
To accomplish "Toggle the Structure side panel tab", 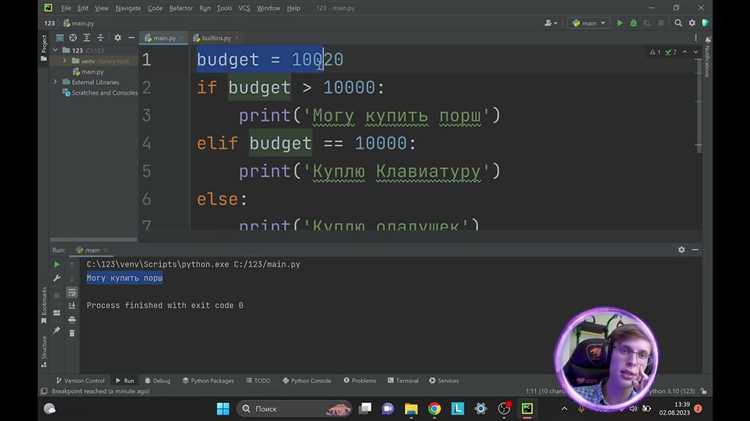I will 44,351.
